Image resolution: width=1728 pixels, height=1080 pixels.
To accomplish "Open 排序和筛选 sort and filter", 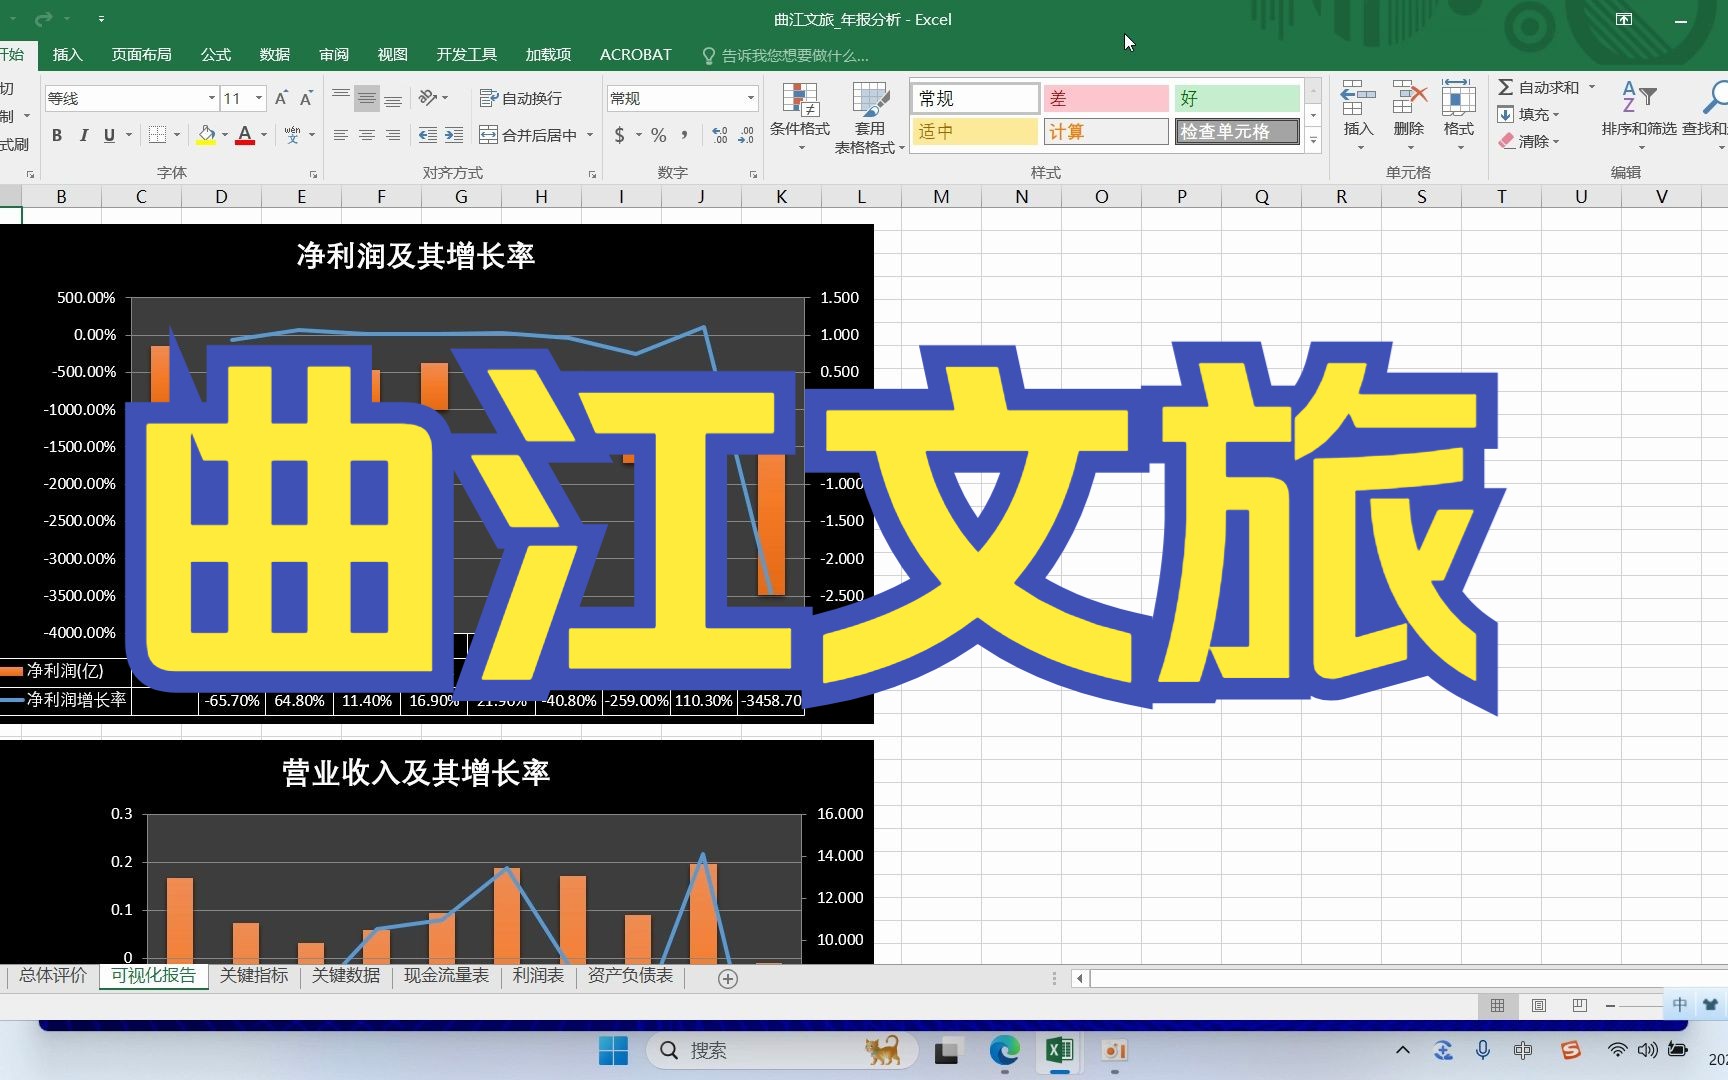I will (1638, 115).
